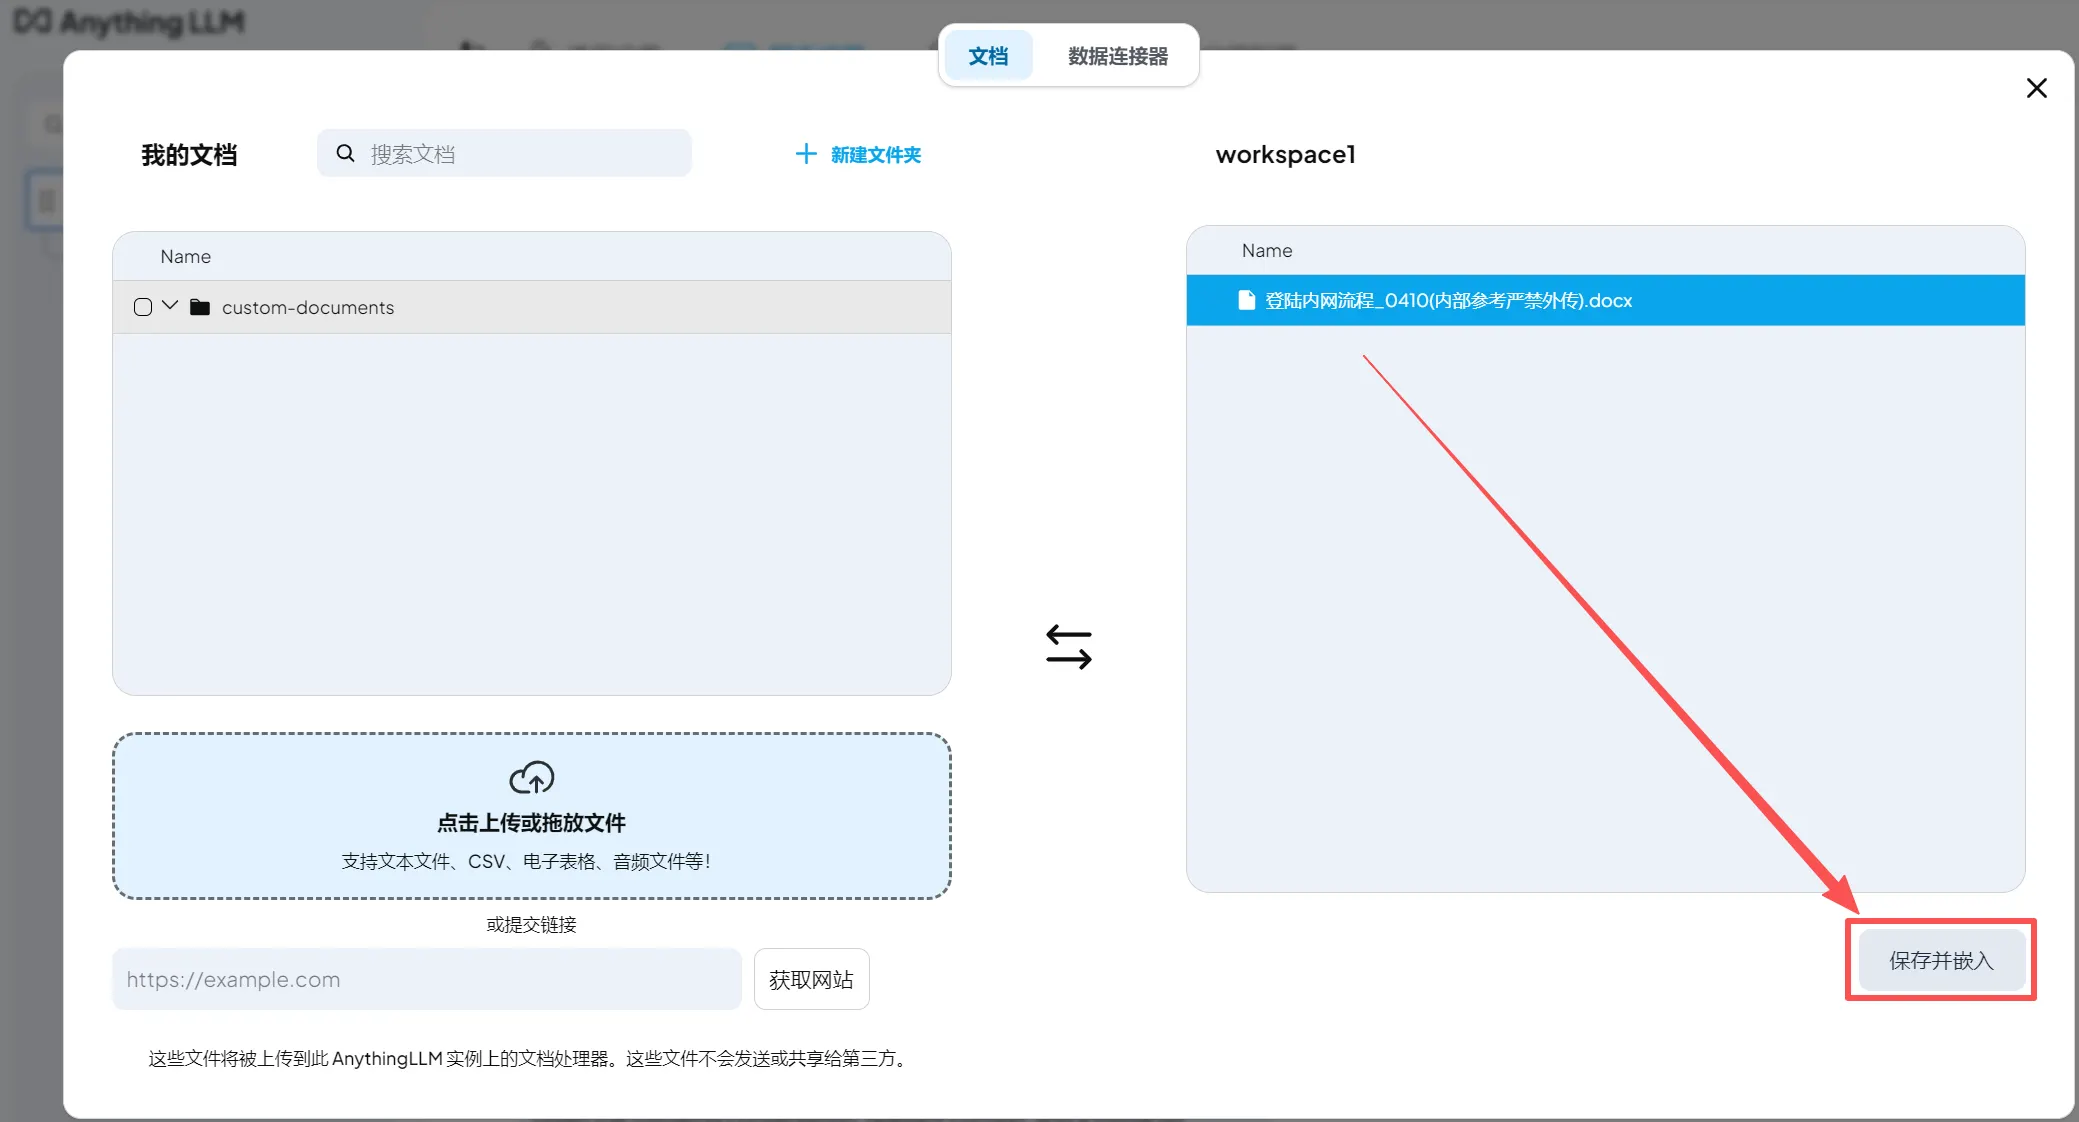This screenshot has height=1122, width=2079.
Task: Click the cloud upload icon
Action: [x=531, y=777]
